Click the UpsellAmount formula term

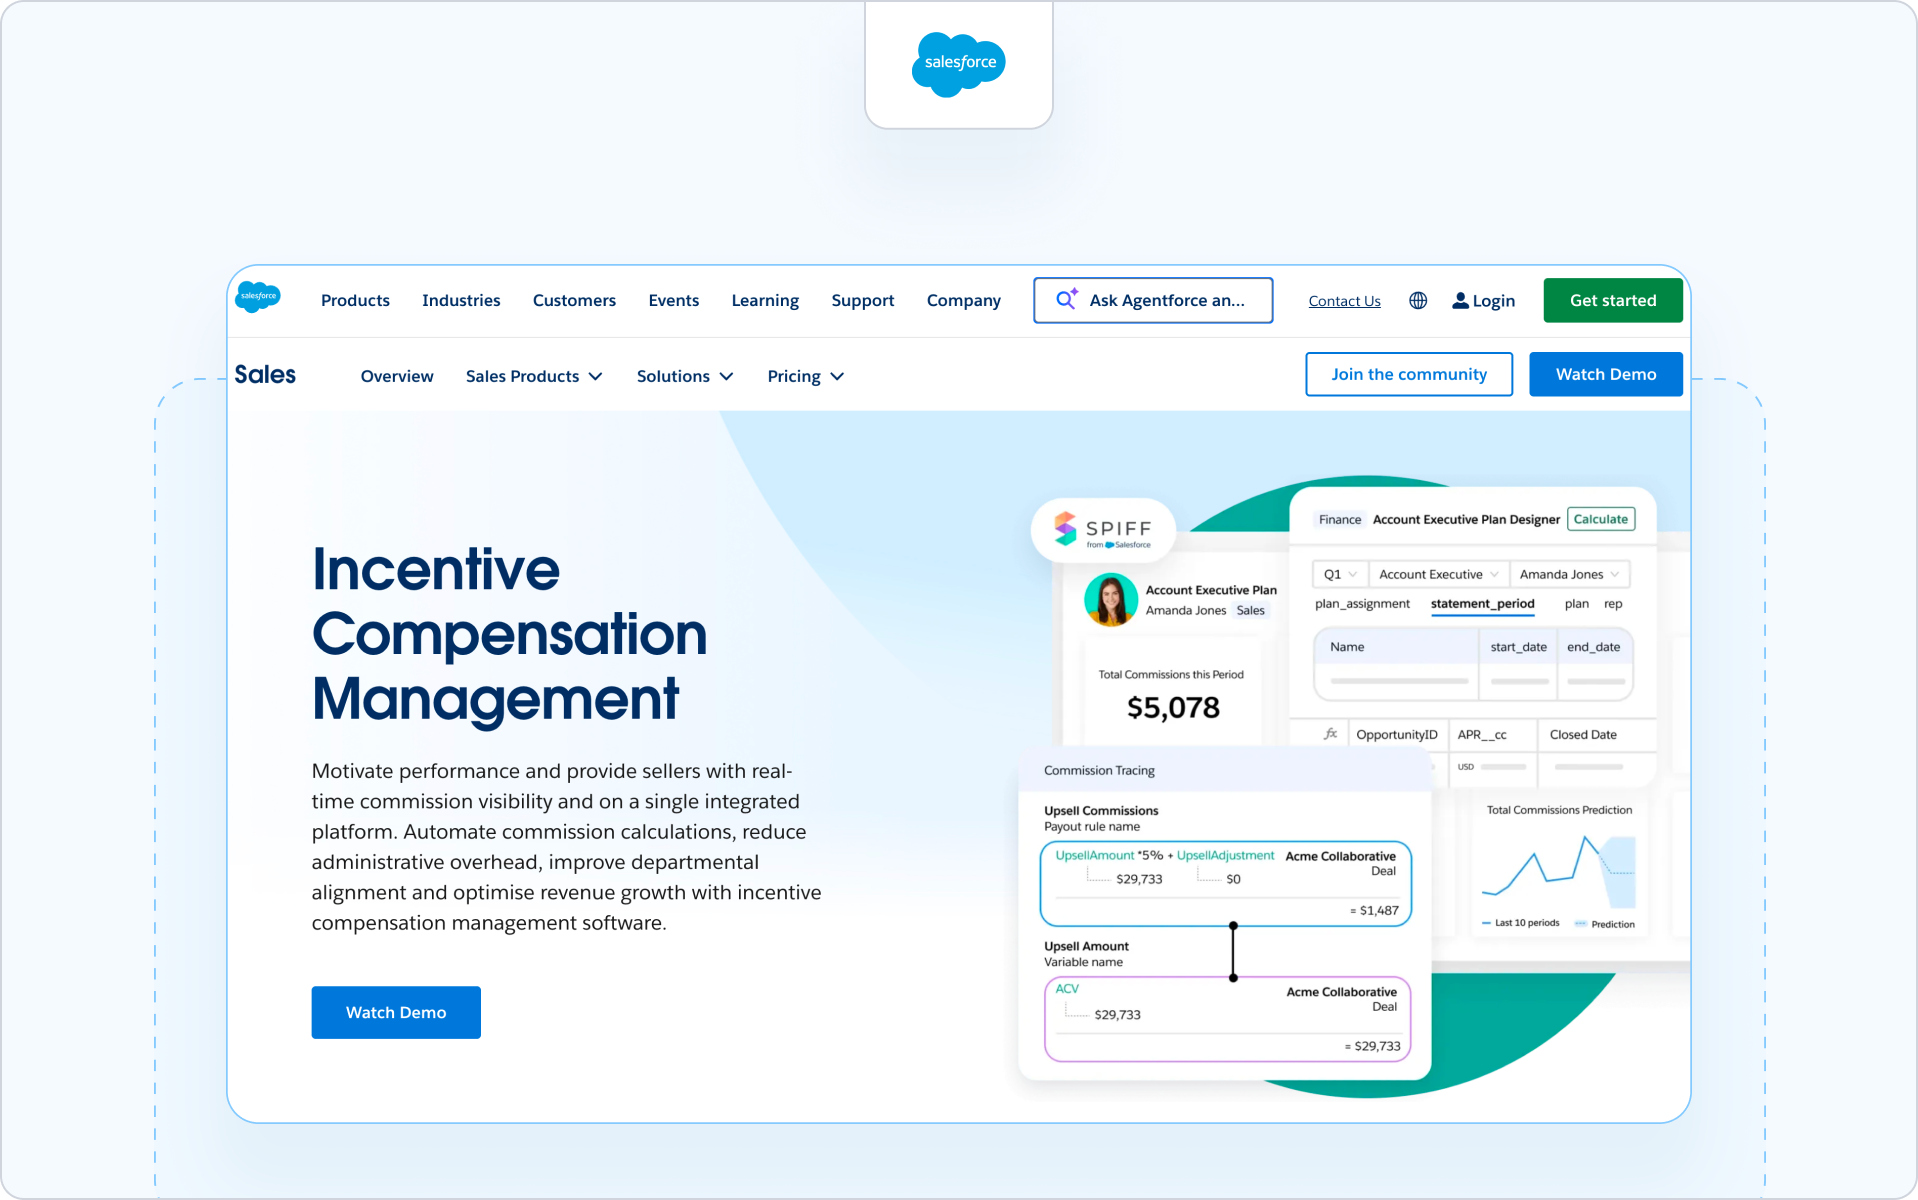point(1095,855)
